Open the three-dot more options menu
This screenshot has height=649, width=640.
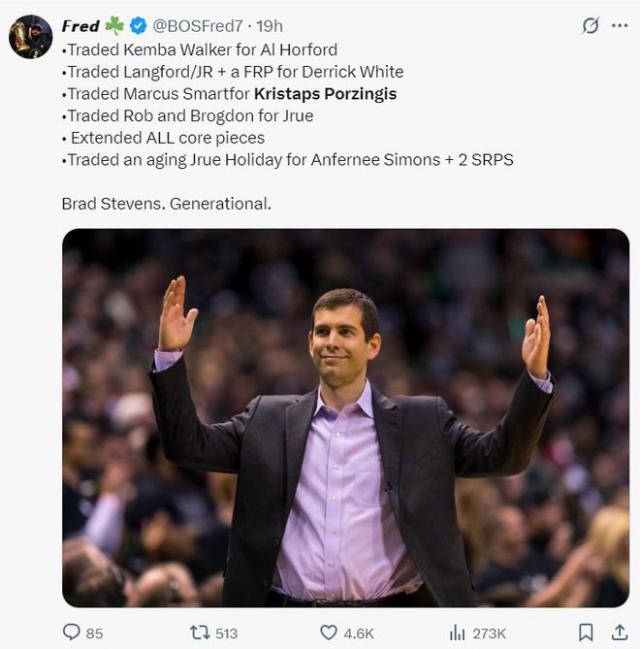620,26
